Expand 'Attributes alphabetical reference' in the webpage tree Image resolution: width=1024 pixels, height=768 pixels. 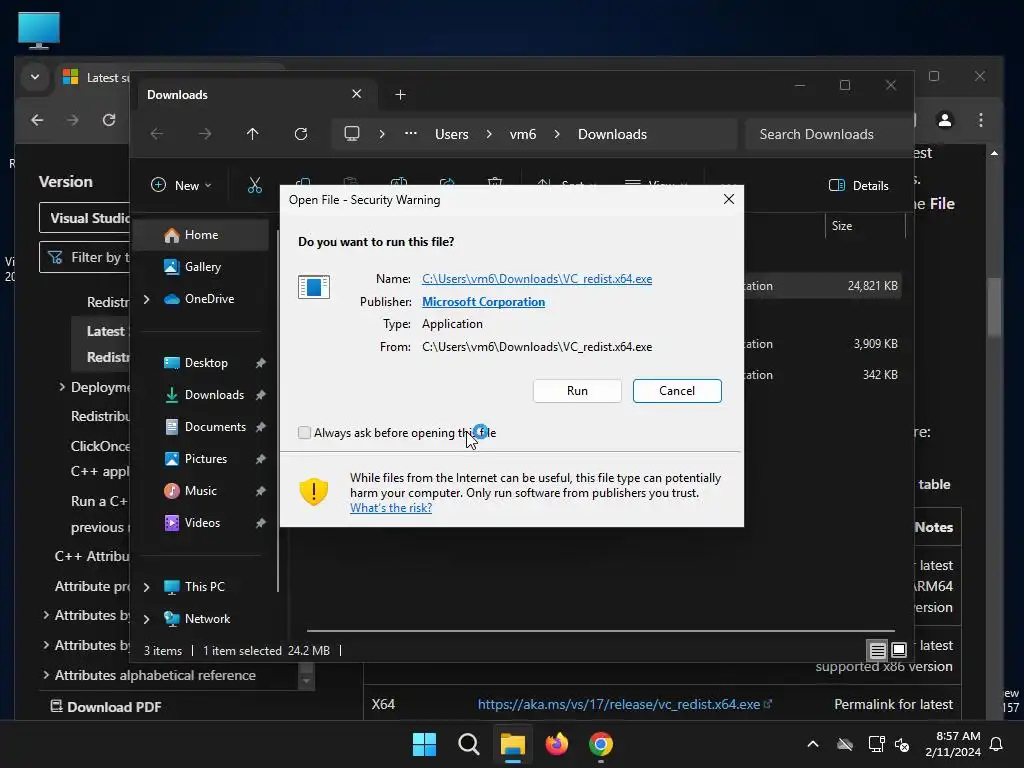pos(46,675)
